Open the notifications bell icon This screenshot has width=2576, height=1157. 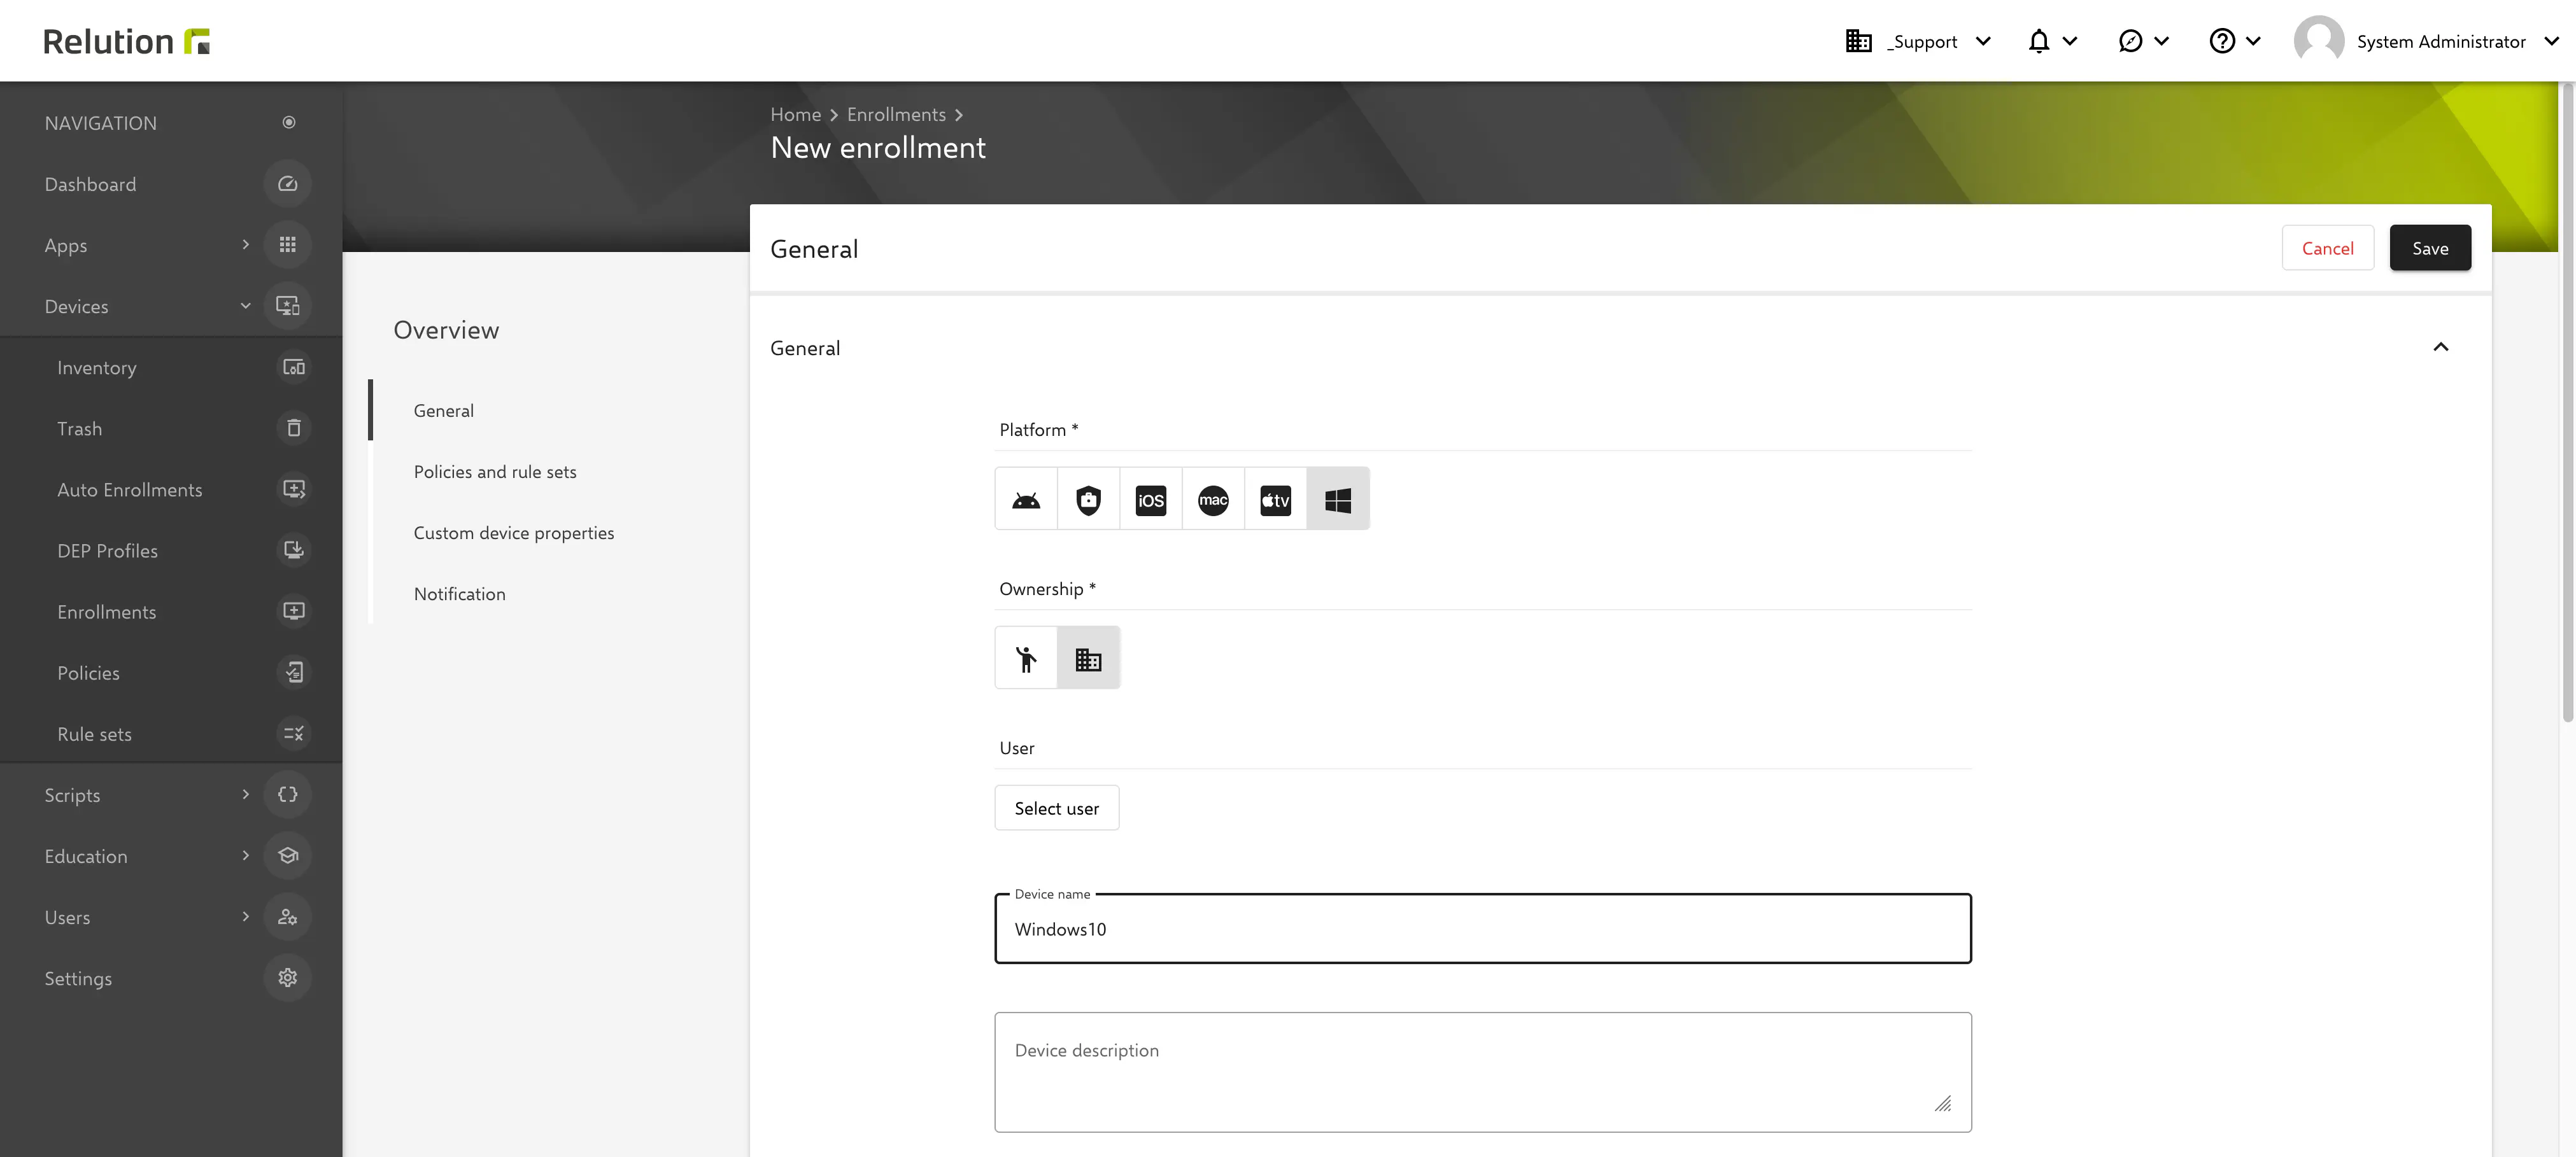pos(2039,41)
